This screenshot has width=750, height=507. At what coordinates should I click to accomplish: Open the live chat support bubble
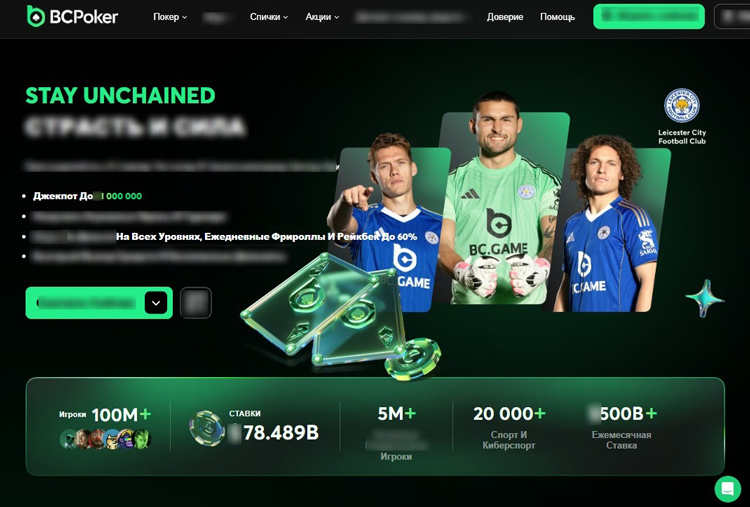click(728, 488)
